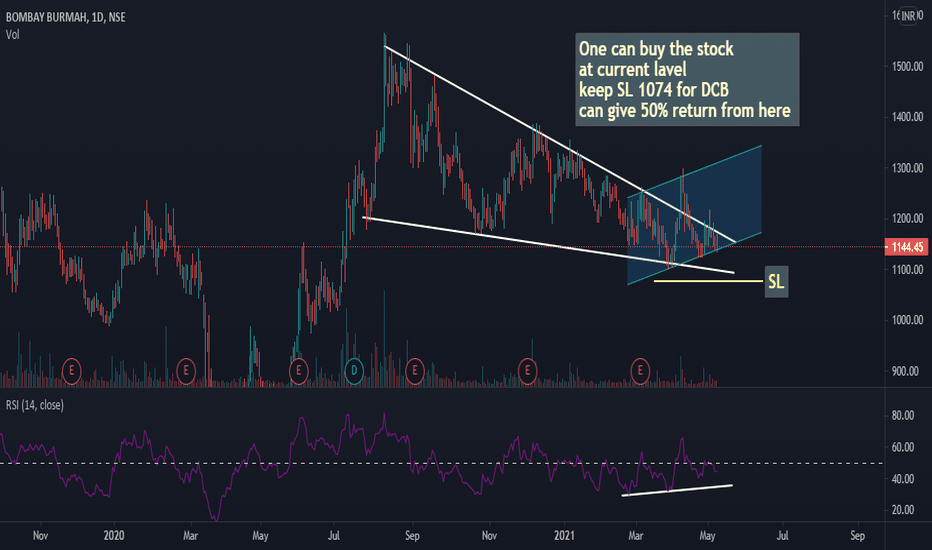The width and height of the screenshot is (932, 550).
Task: Click the earnings 'E' marker directly left of the 'D' marker
Action: click(x=298, y=371)
